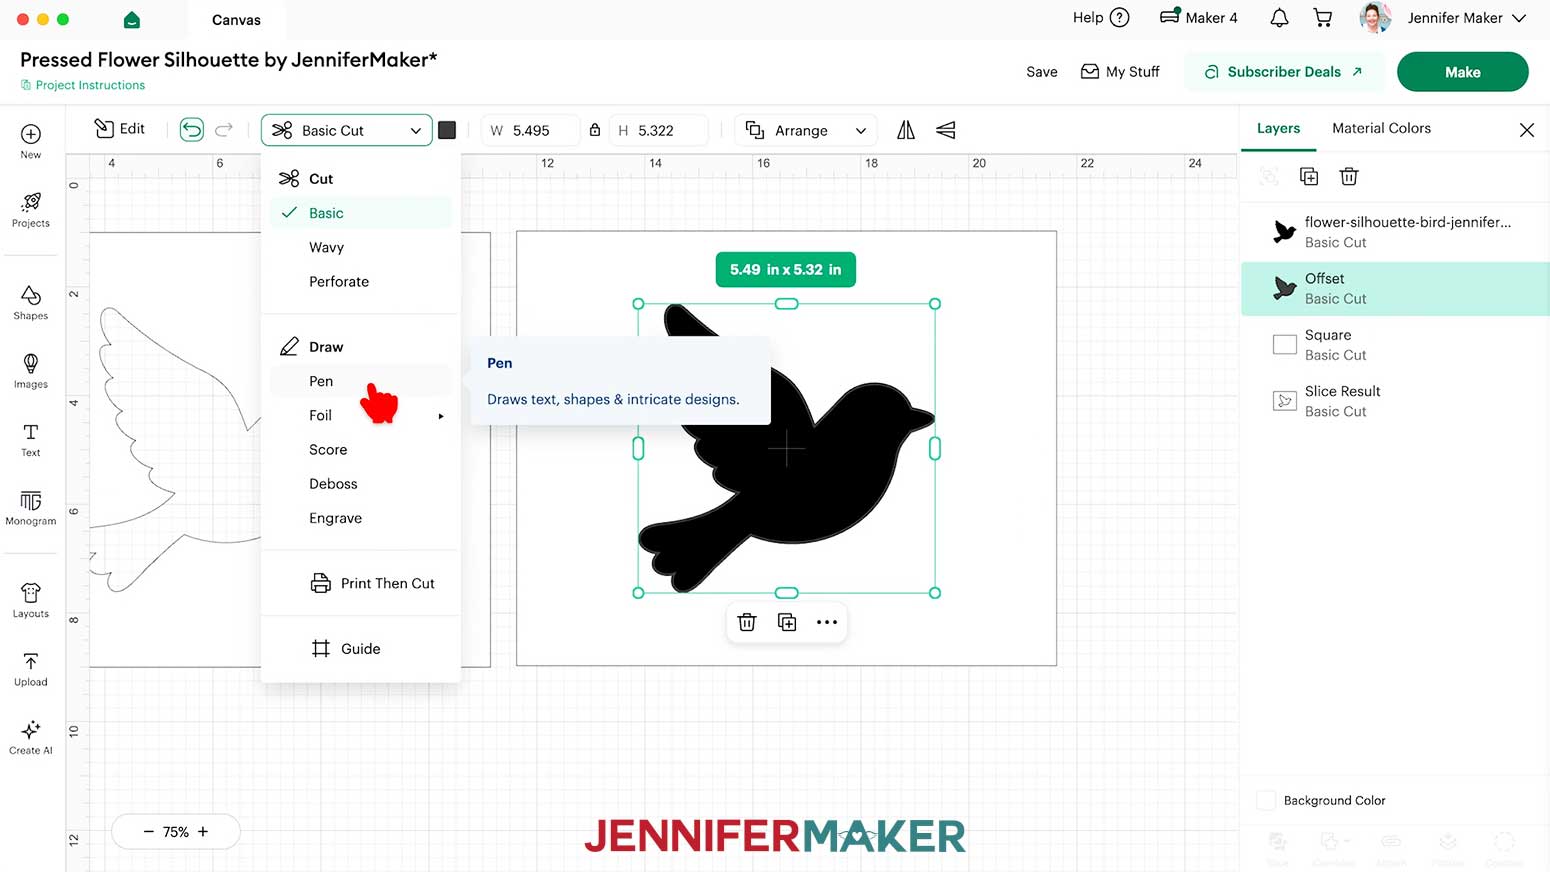Open the Monogram tool

tap(31, 508)
